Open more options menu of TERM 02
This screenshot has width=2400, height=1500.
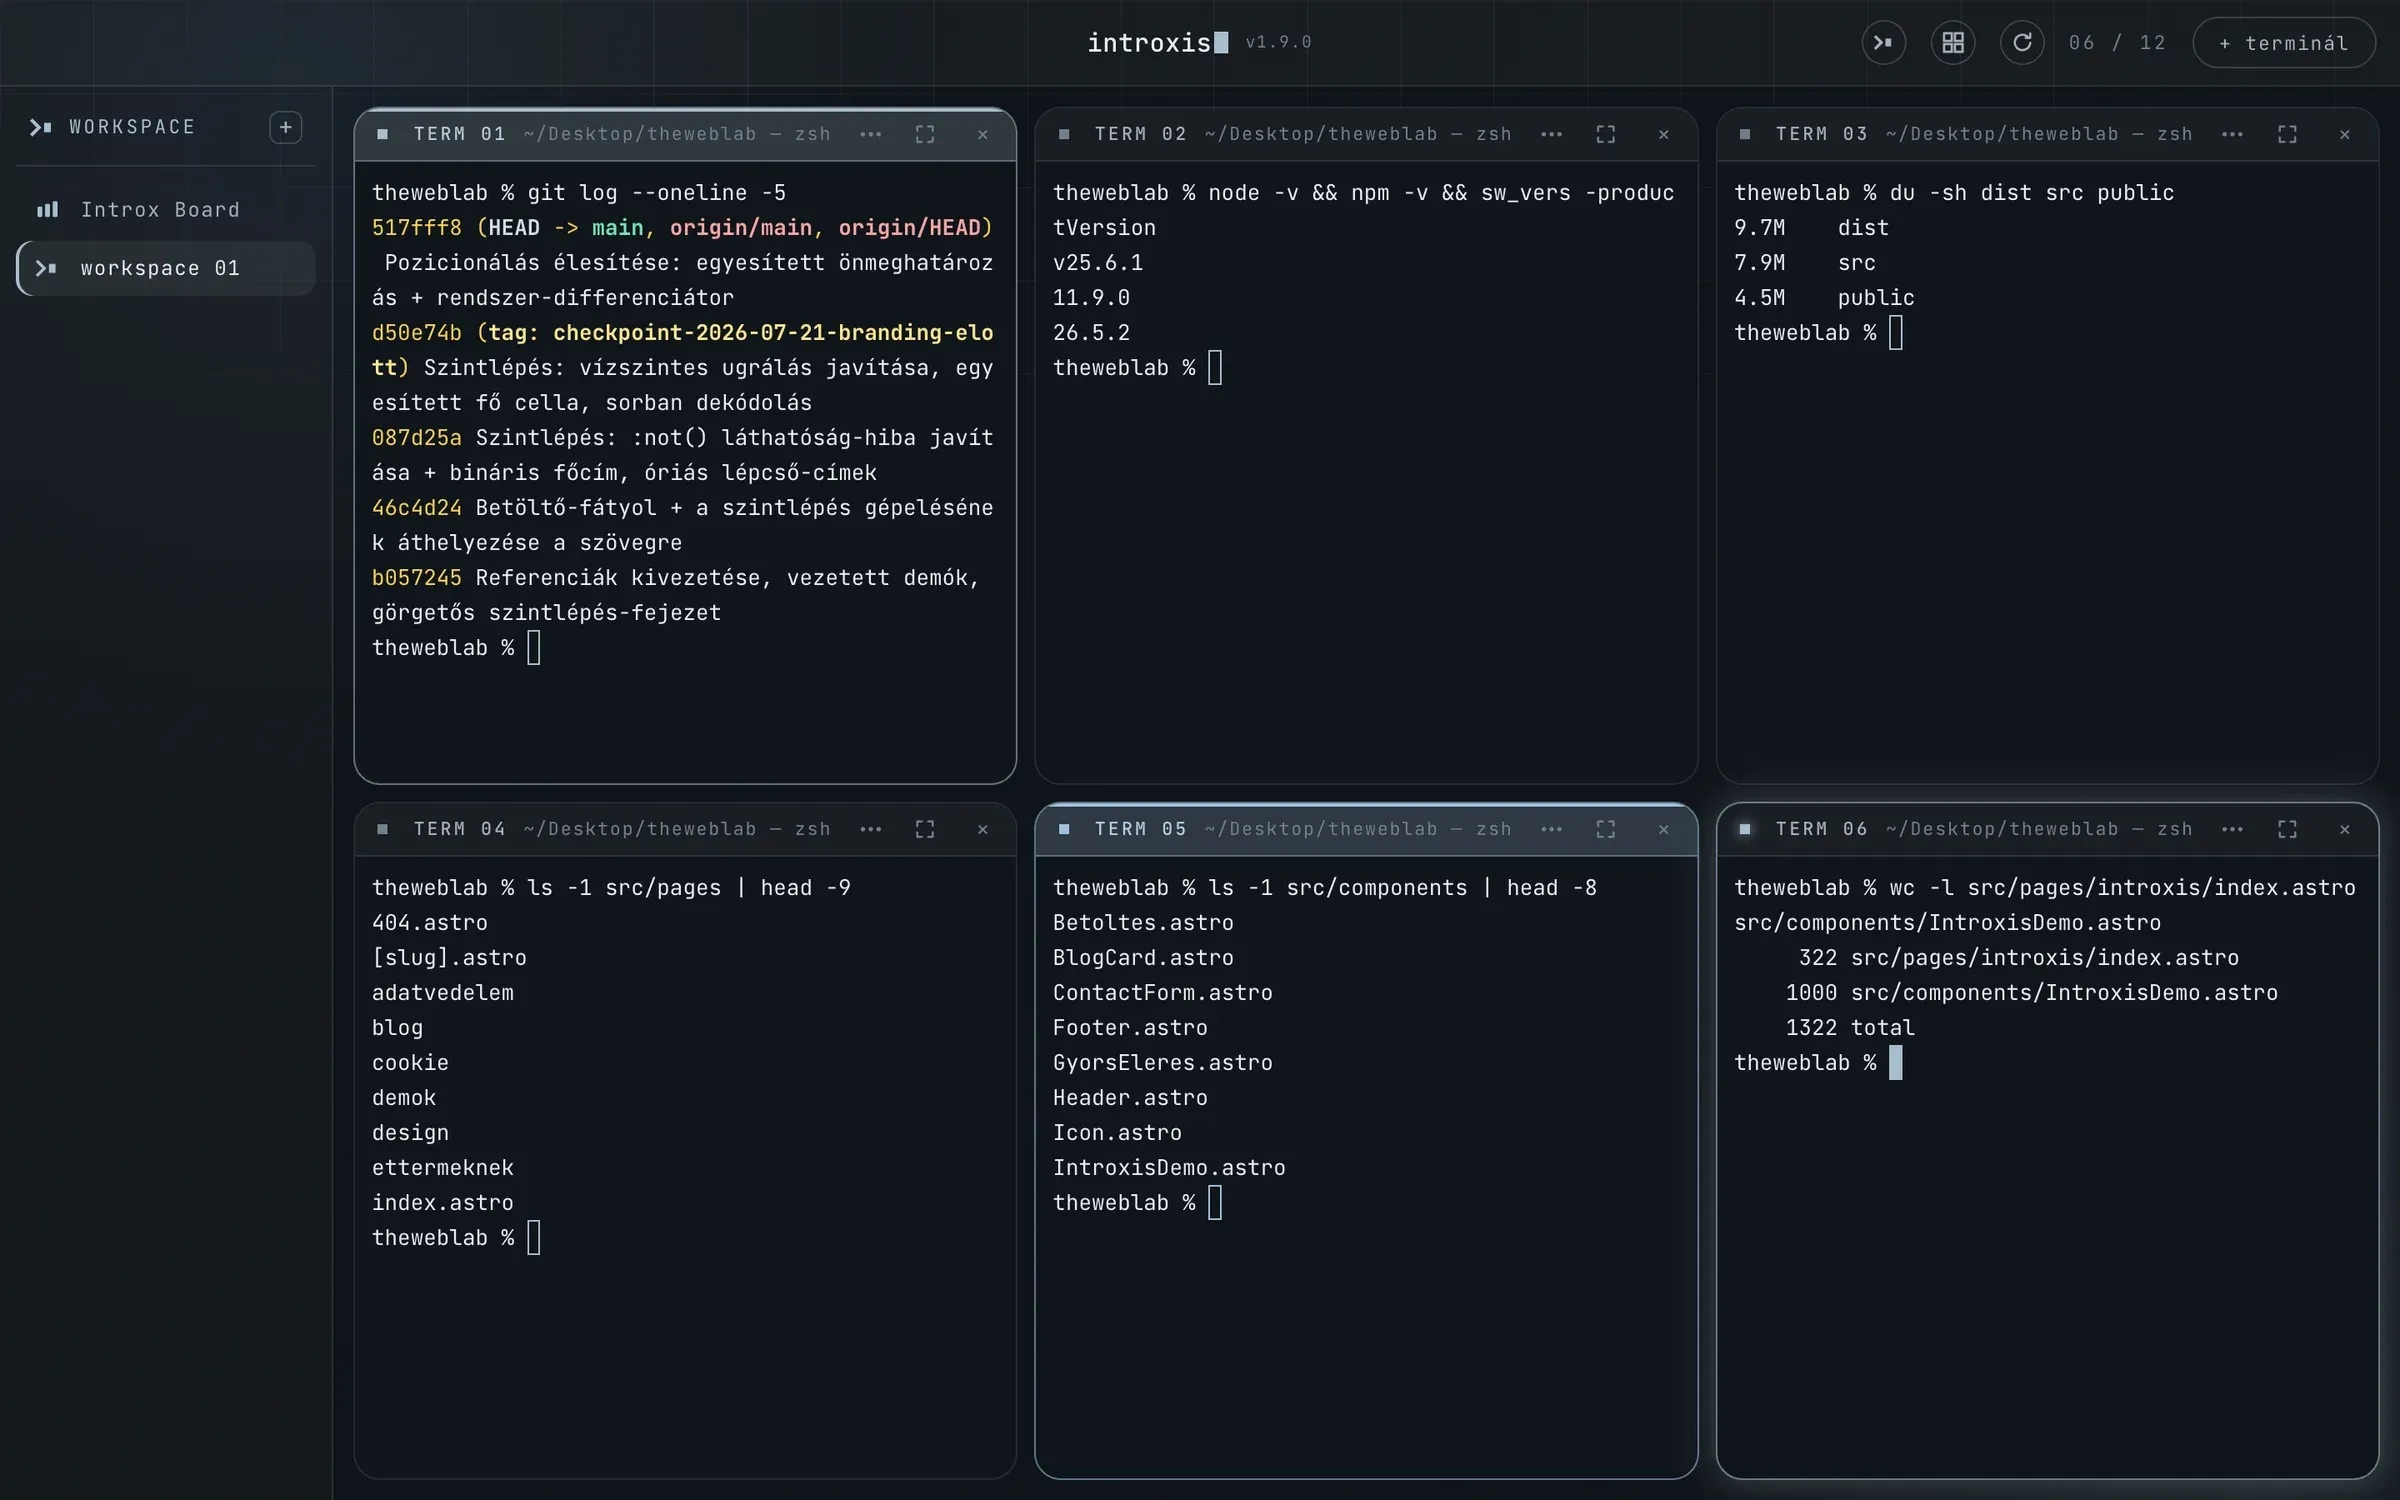(x=1551, y=134)
